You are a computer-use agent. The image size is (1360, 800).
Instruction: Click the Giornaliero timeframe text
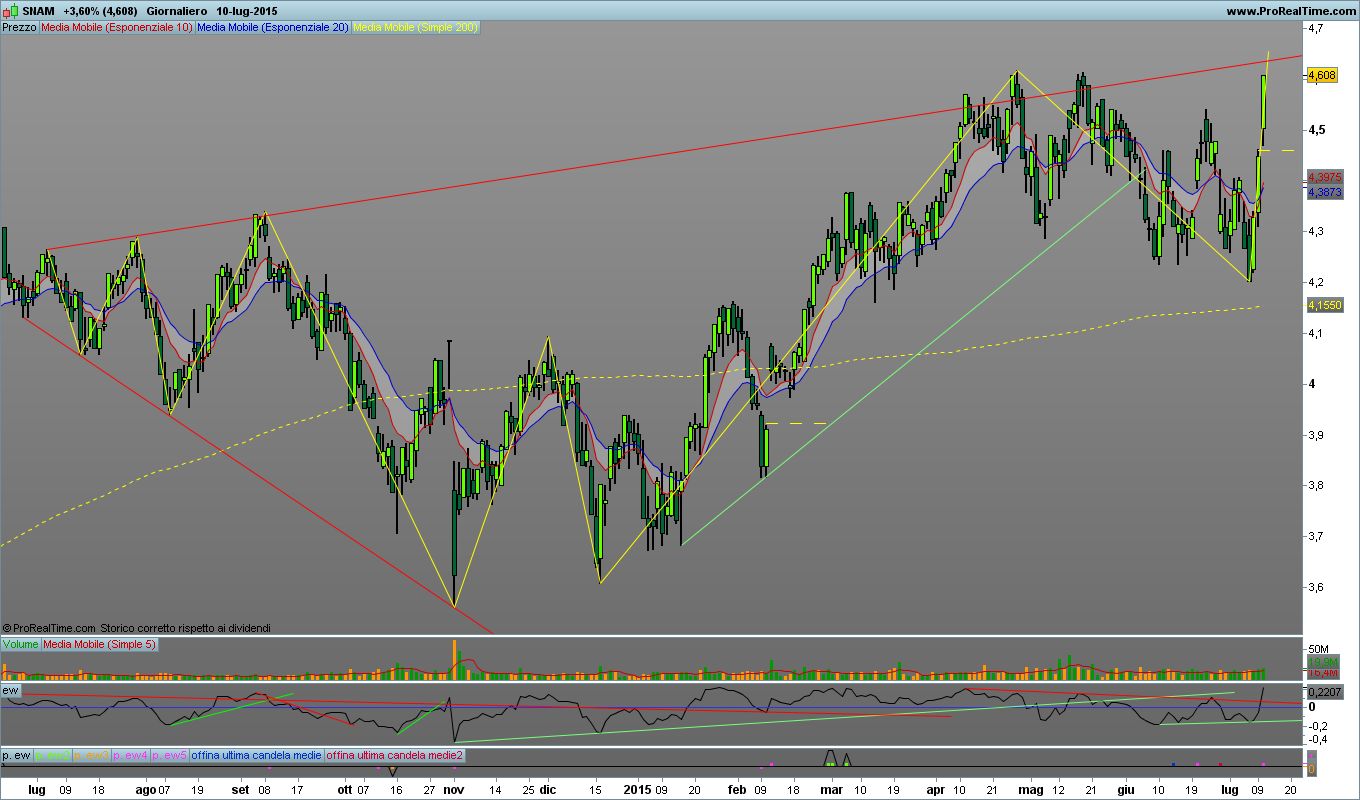pos(177,11)
